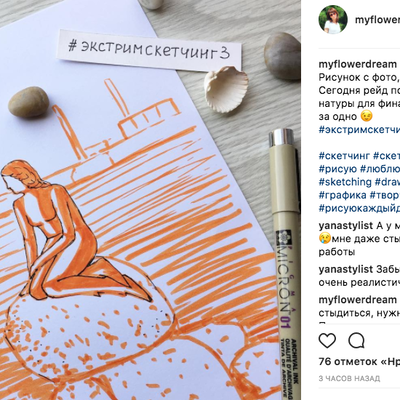Screen dimensions: 400x400
Task: Open myflowerdream profile avatar picture
Action: pos(333,20)
